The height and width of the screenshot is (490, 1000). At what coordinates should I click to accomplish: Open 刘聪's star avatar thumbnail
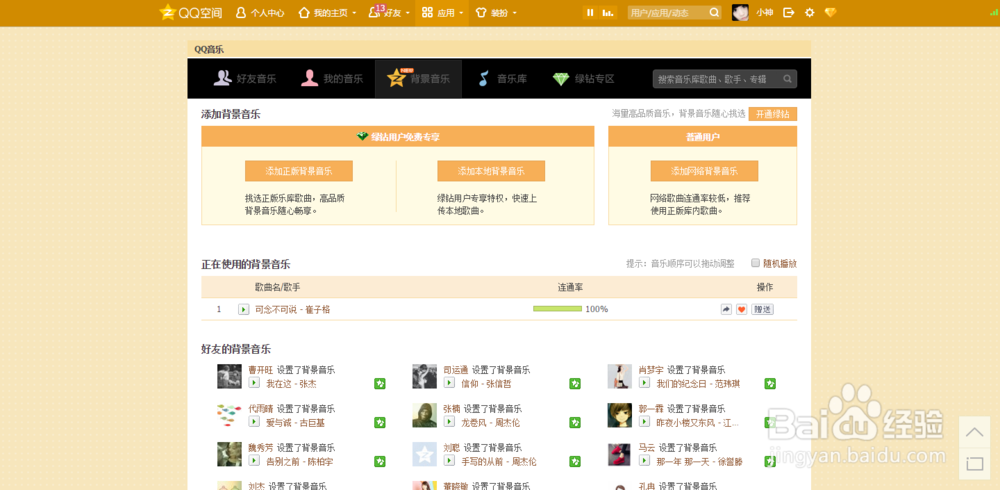click(425, 454)
